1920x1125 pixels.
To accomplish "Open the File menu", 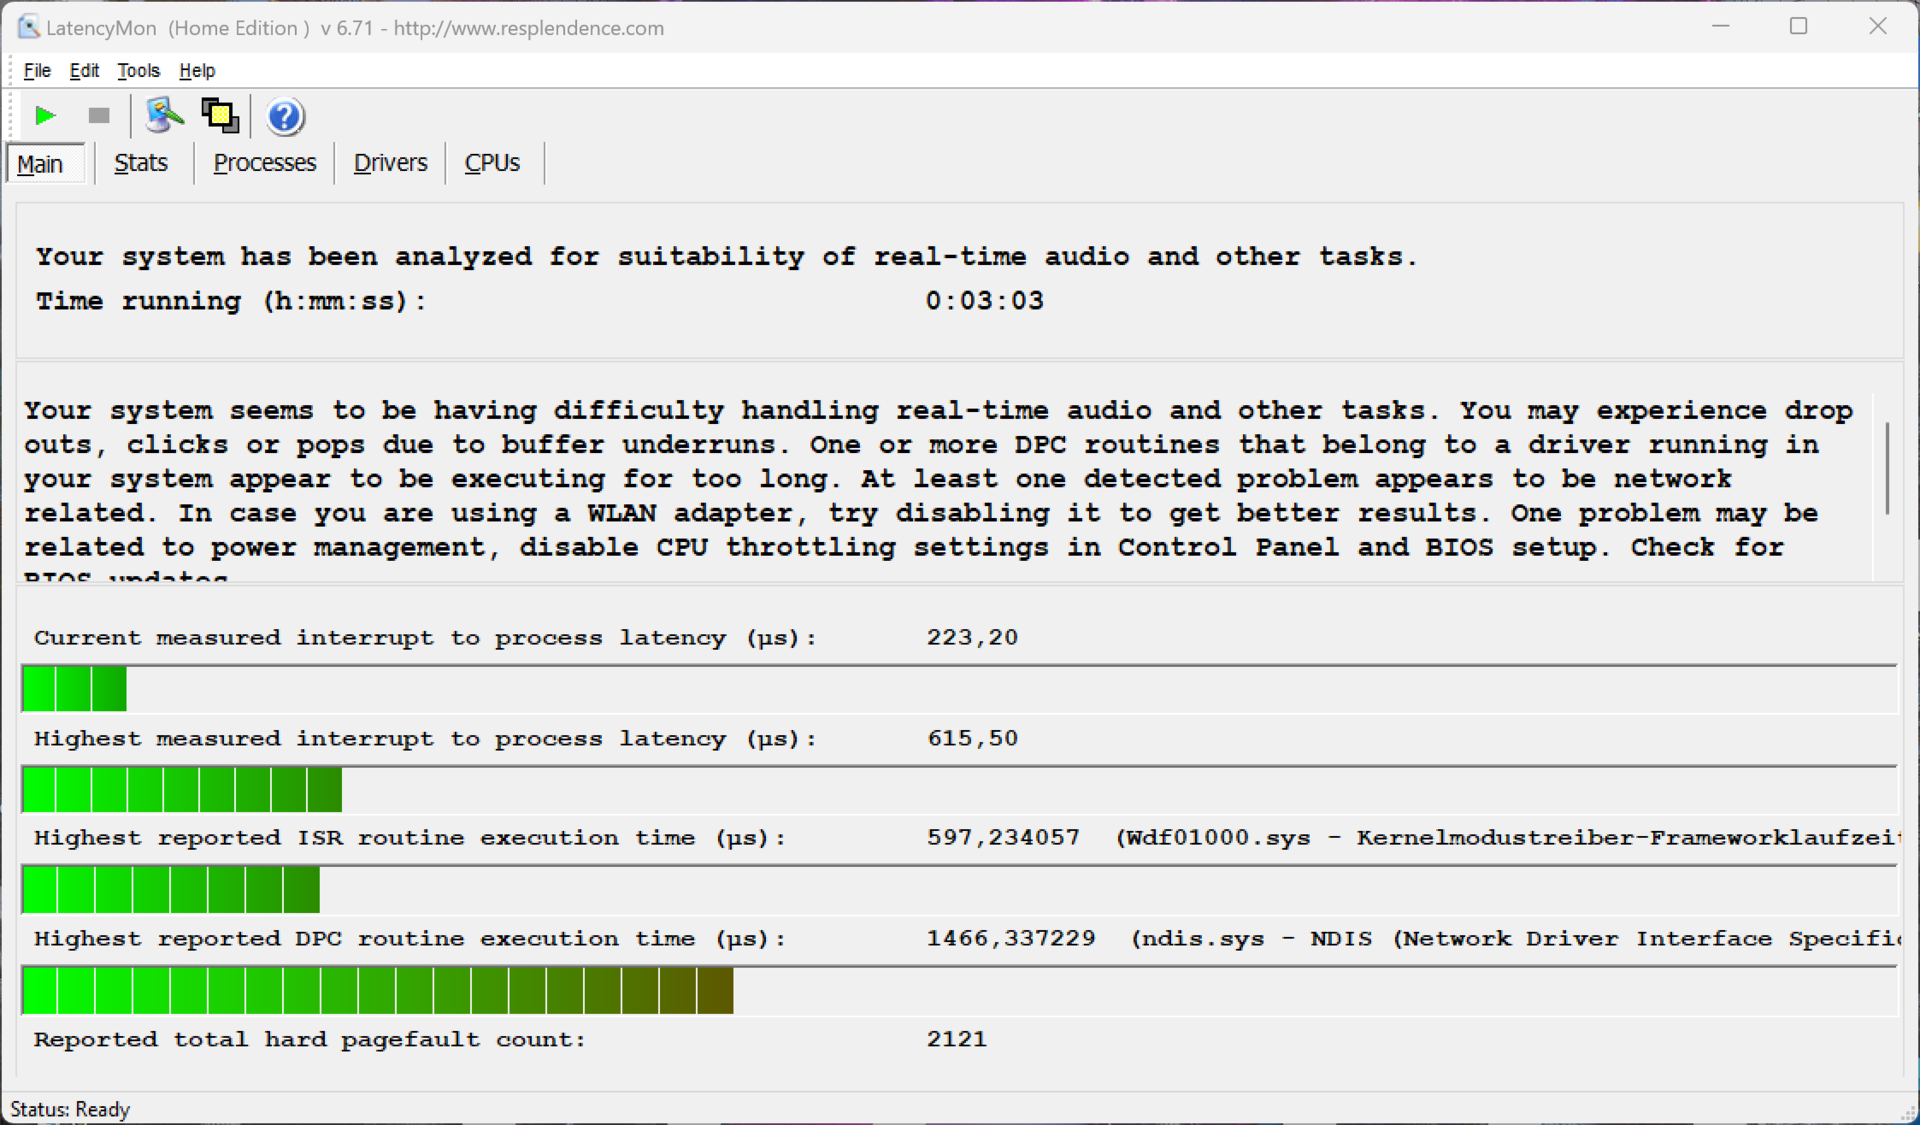I will coord(37,70).
